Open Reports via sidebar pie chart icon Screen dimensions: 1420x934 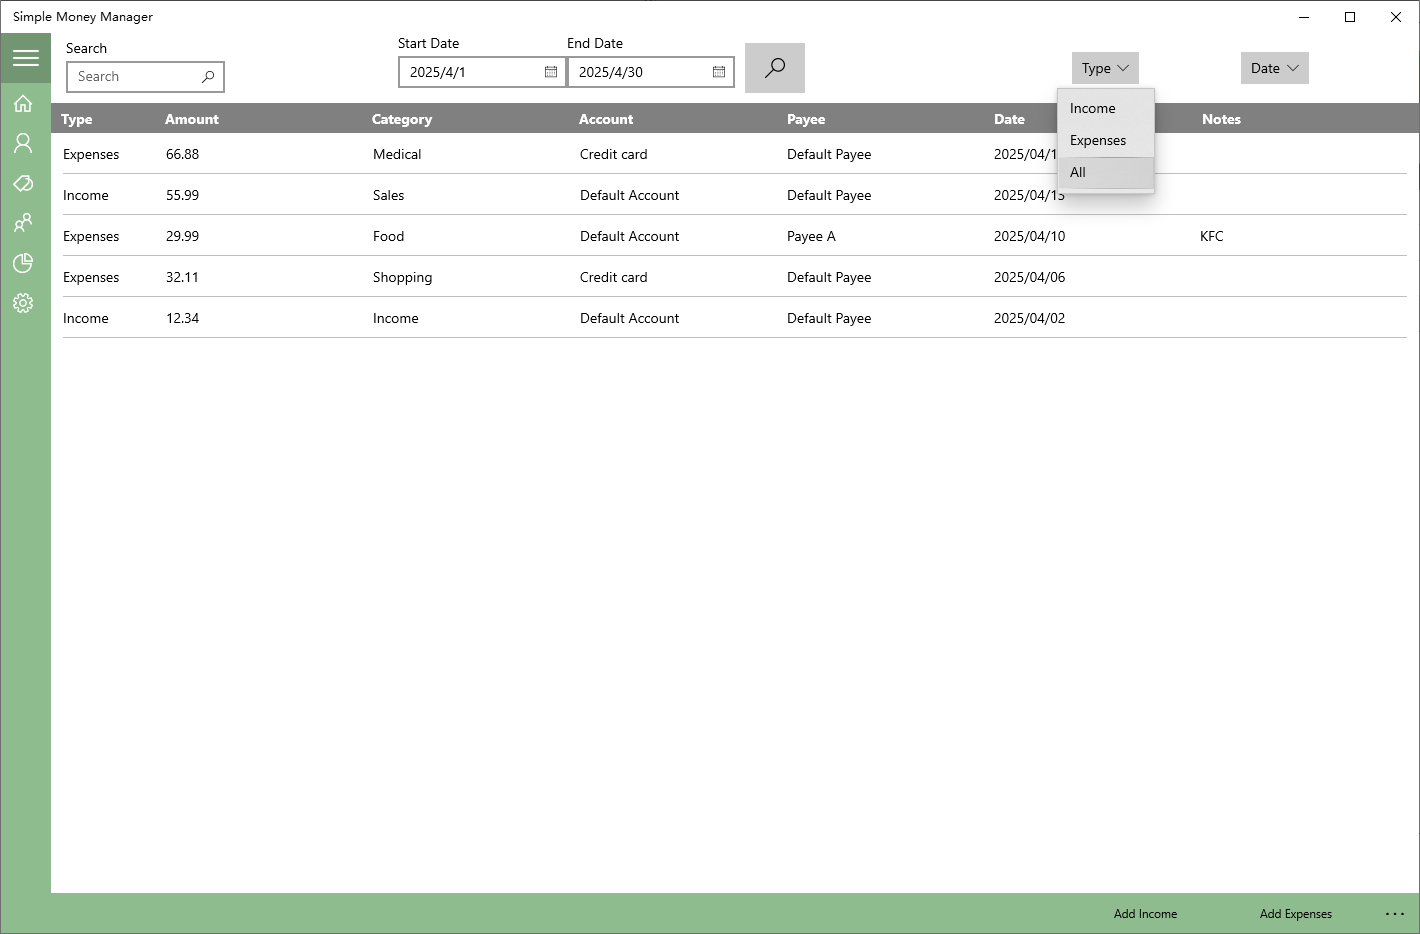point(23,263)
